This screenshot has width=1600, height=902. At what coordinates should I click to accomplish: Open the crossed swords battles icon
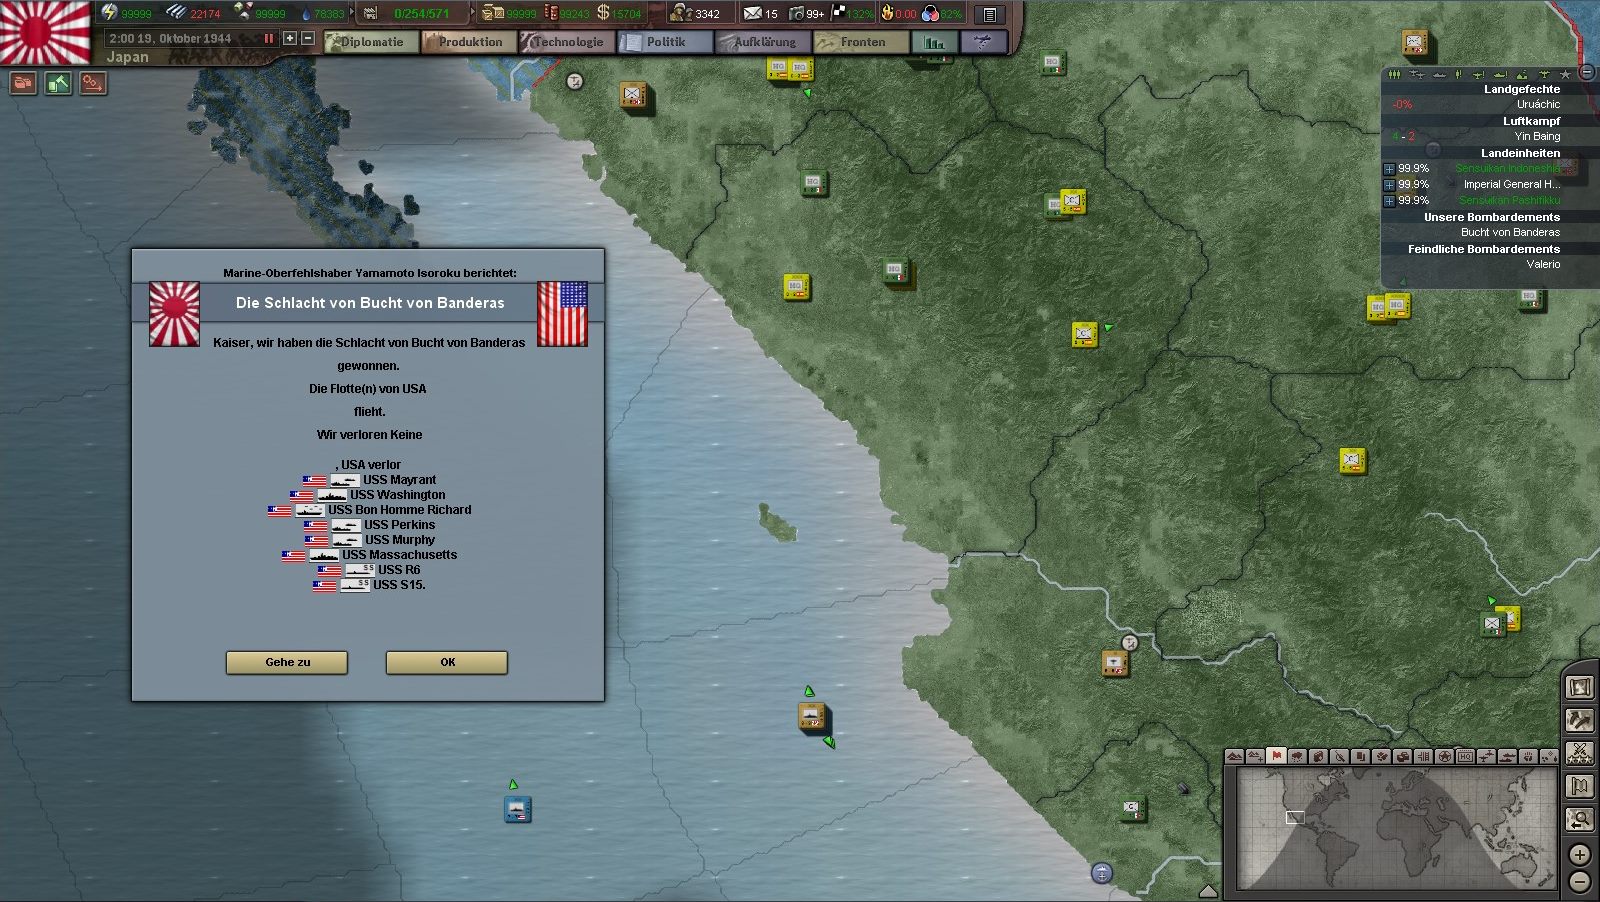pos(1580,752)
